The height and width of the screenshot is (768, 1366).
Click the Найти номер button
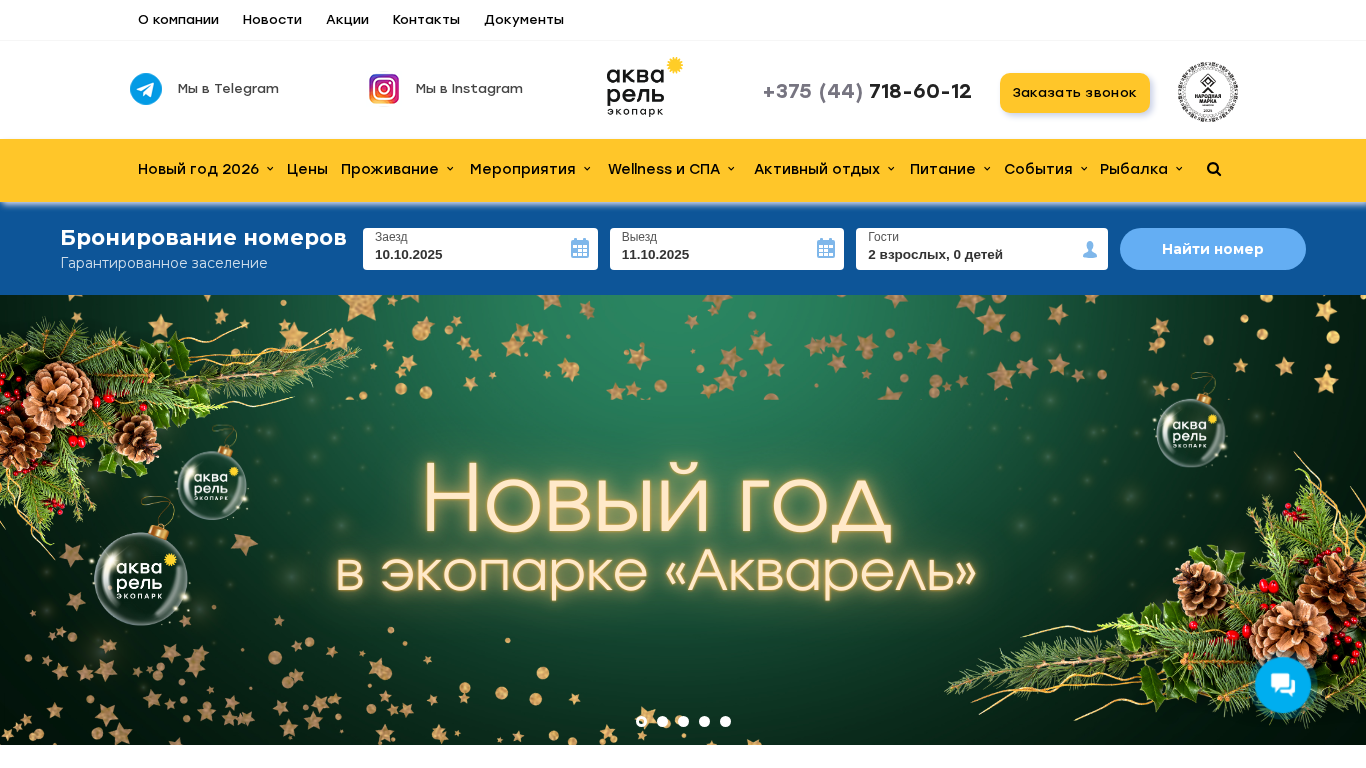[1213, 249]
